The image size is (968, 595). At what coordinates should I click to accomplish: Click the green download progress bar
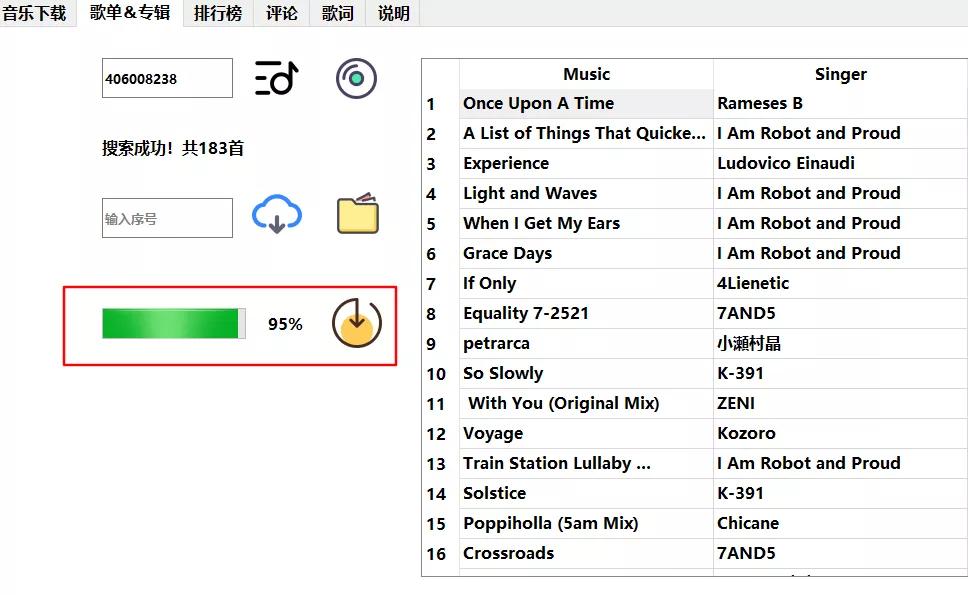click(173, 323)
